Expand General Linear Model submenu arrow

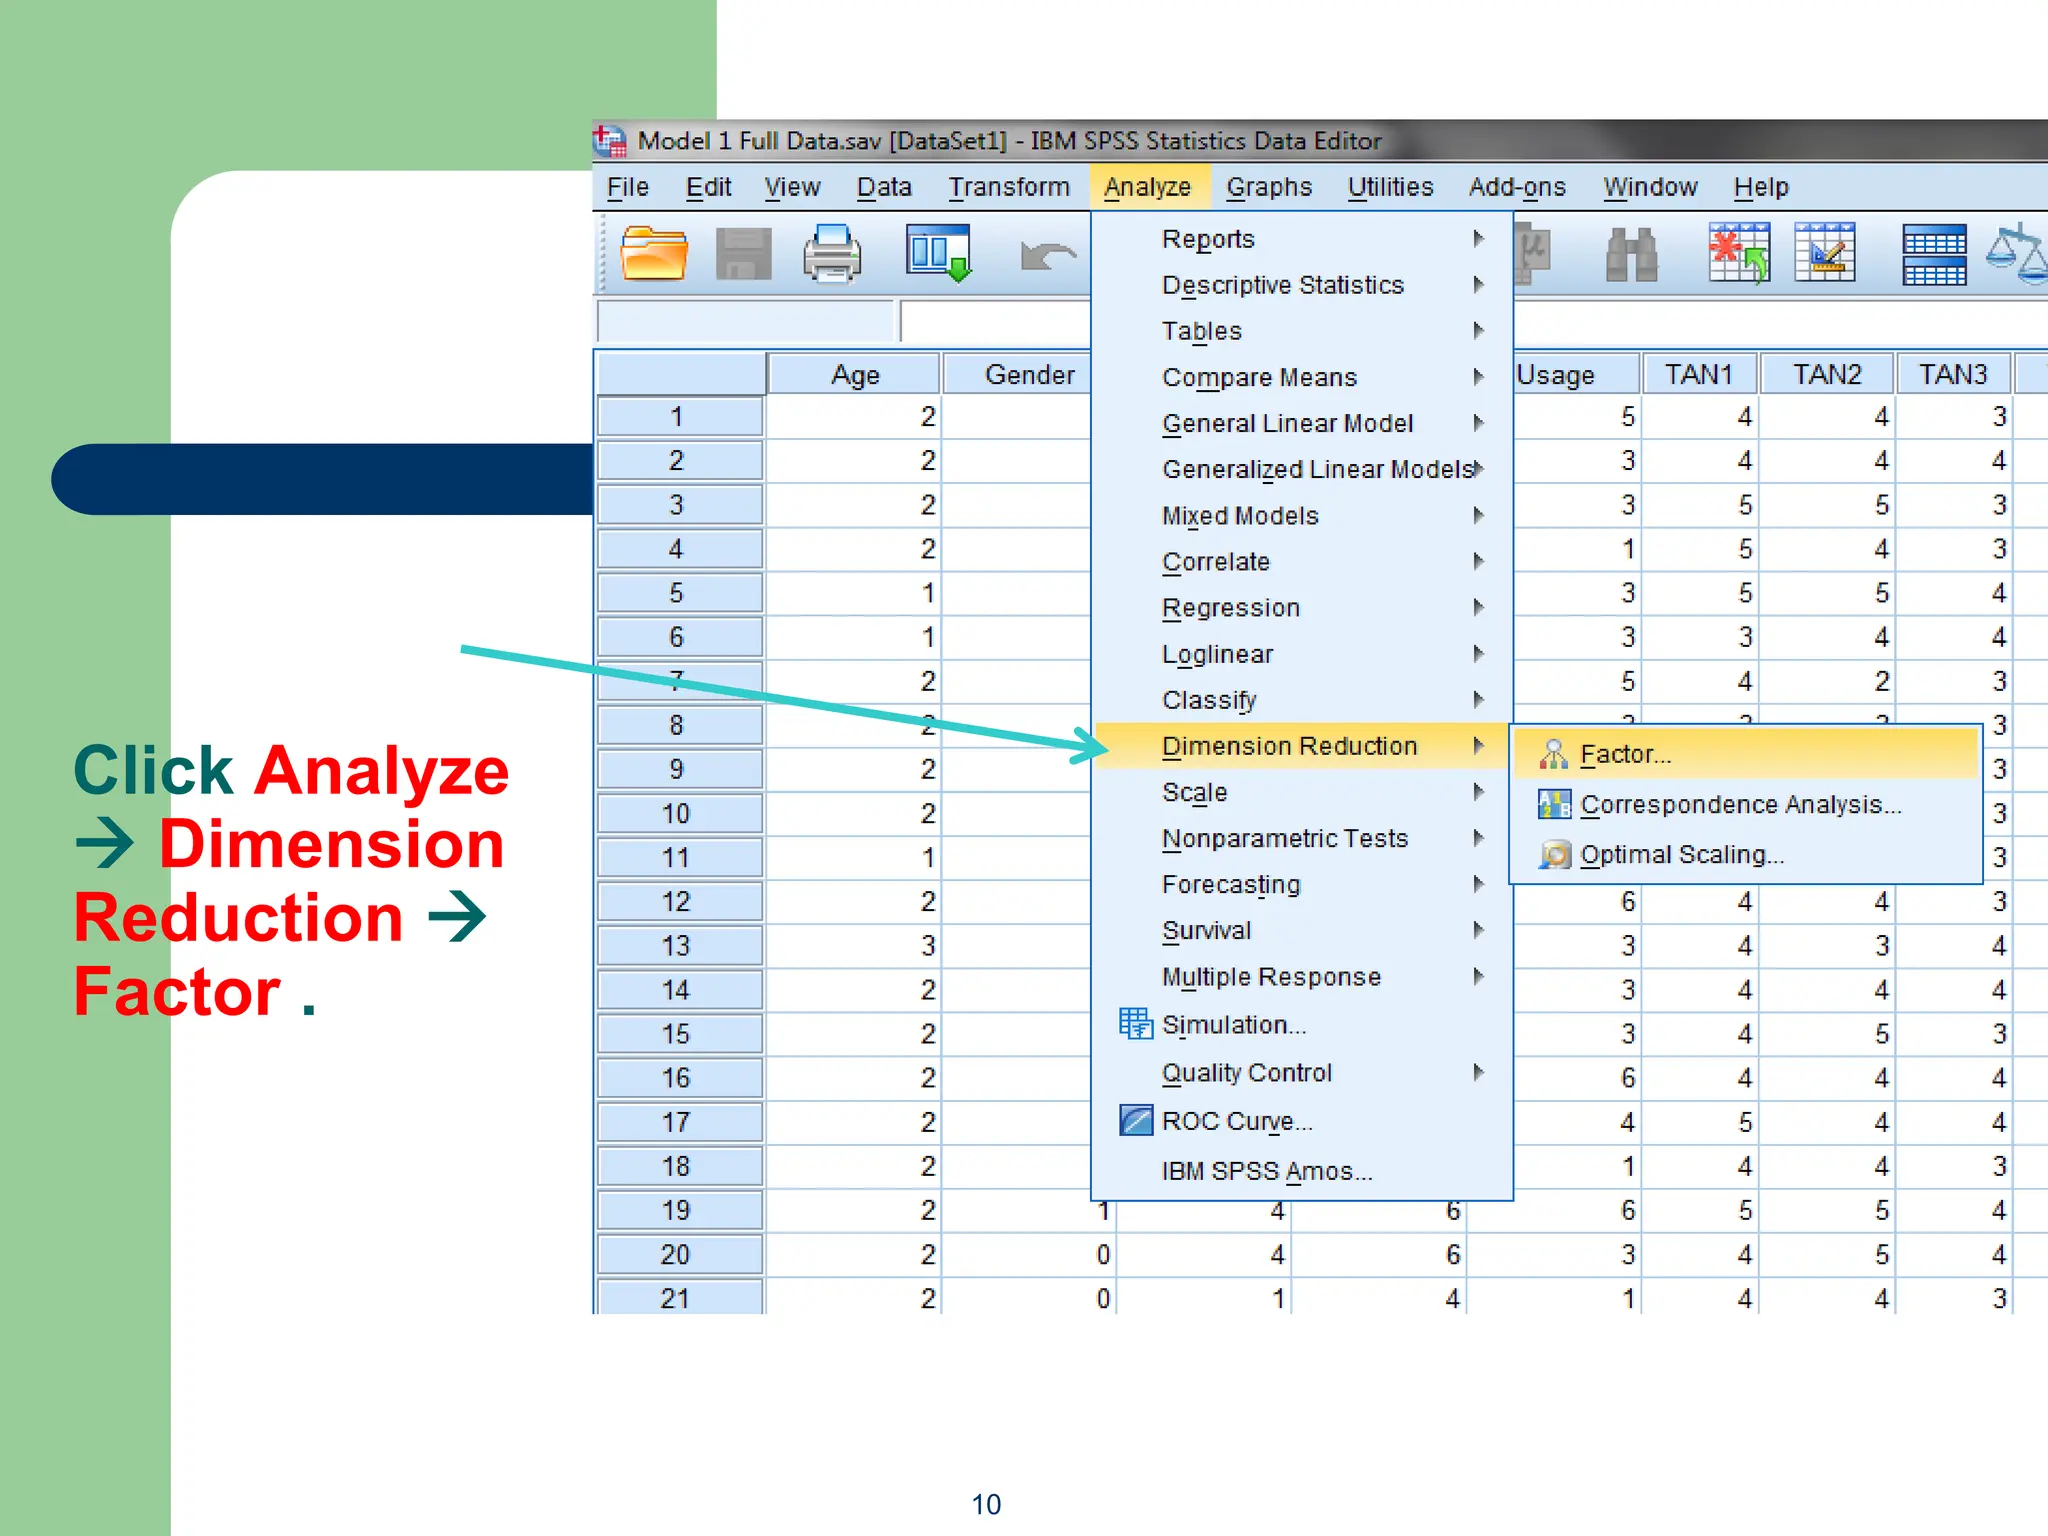[x=1478, y=422]
